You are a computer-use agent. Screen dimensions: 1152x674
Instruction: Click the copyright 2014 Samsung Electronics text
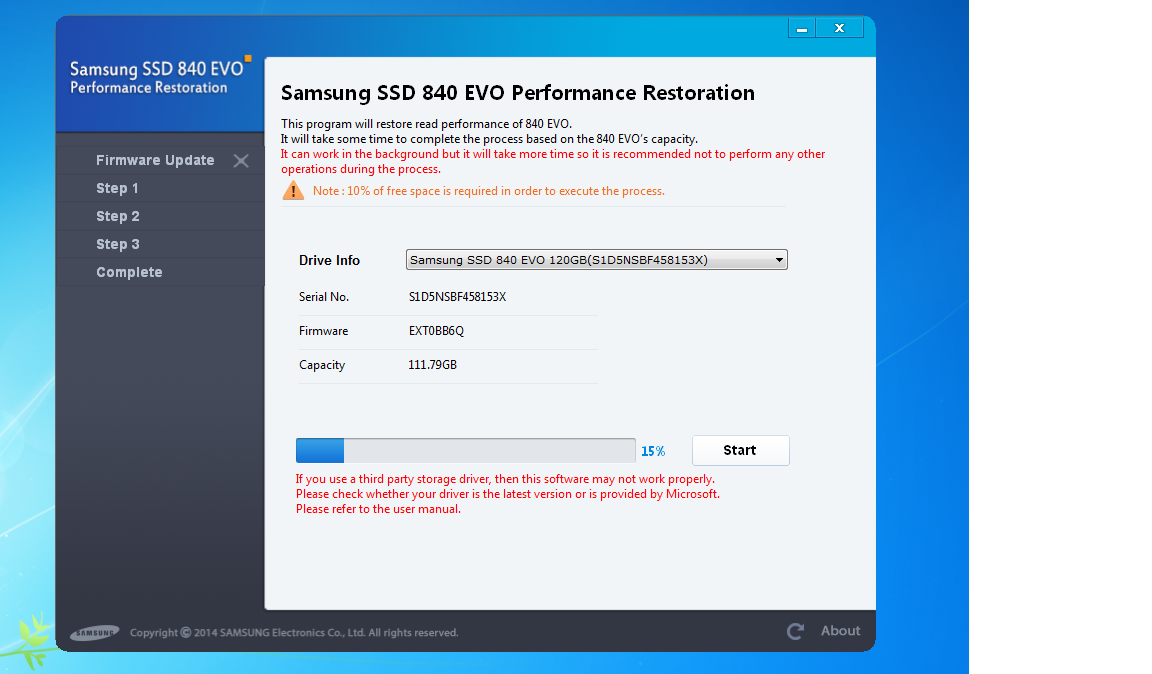tap(294, 633)
